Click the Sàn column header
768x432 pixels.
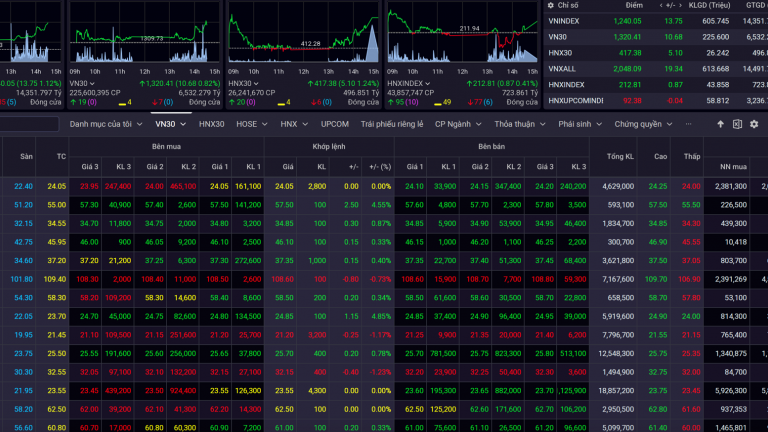coord(26,157)
